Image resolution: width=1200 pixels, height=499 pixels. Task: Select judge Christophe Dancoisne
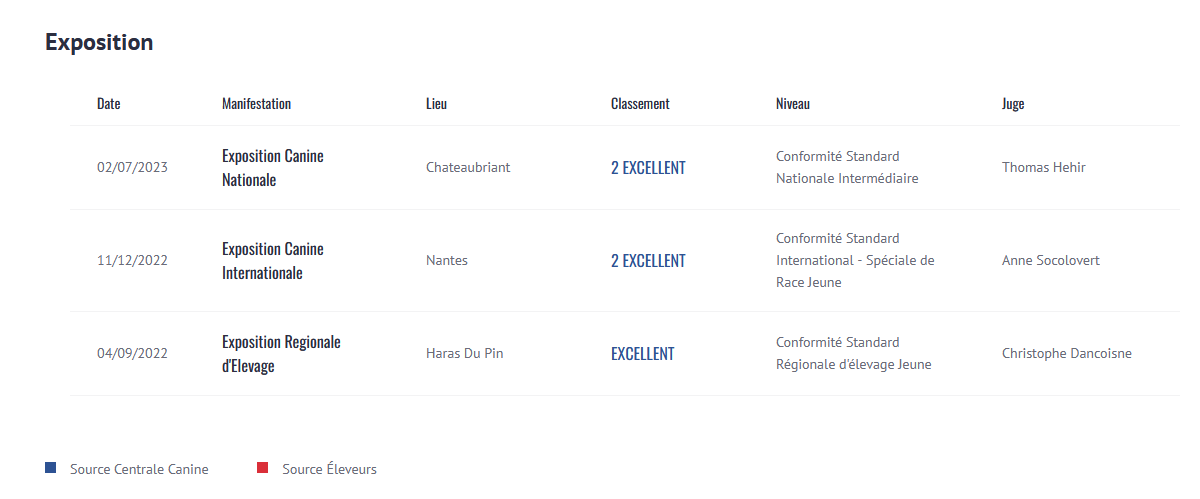1066,354
